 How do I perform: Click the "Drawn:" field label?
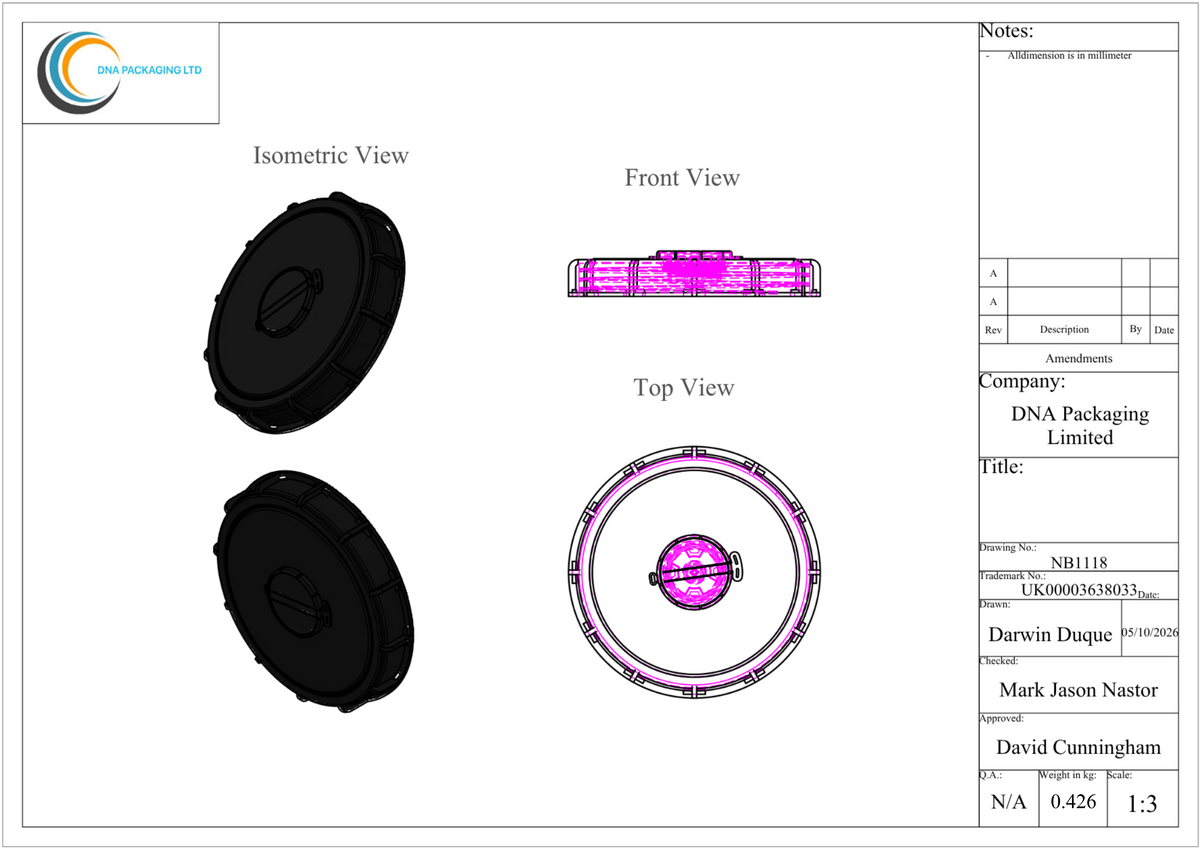point(995,604)
